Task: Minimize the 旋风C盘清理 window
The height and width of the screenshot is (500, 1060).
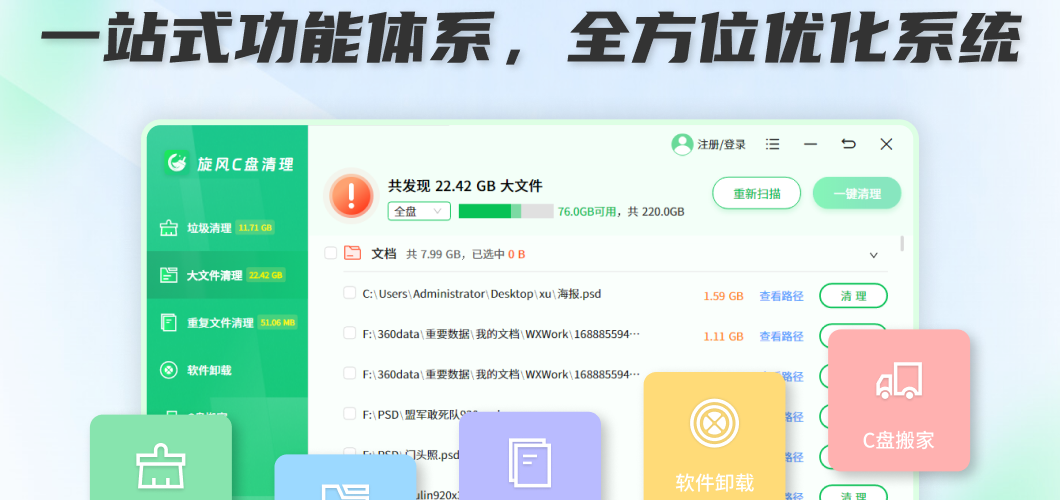Action: click(811, 144)
